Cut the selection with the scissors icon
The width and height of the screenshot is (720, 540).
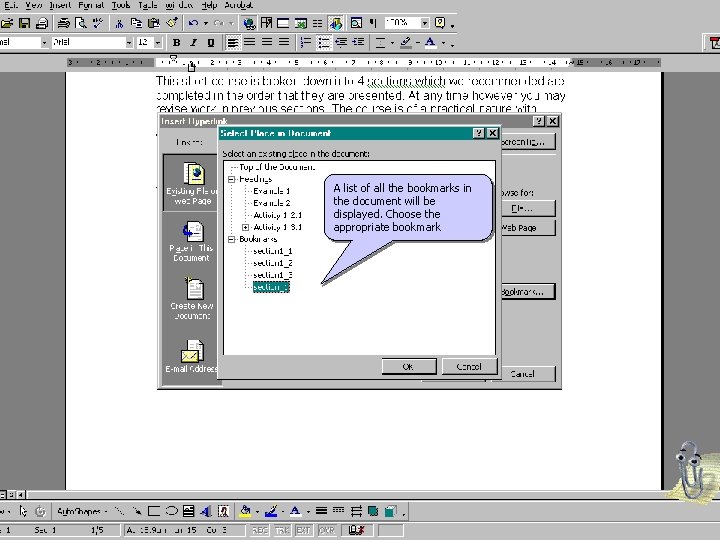119,23
